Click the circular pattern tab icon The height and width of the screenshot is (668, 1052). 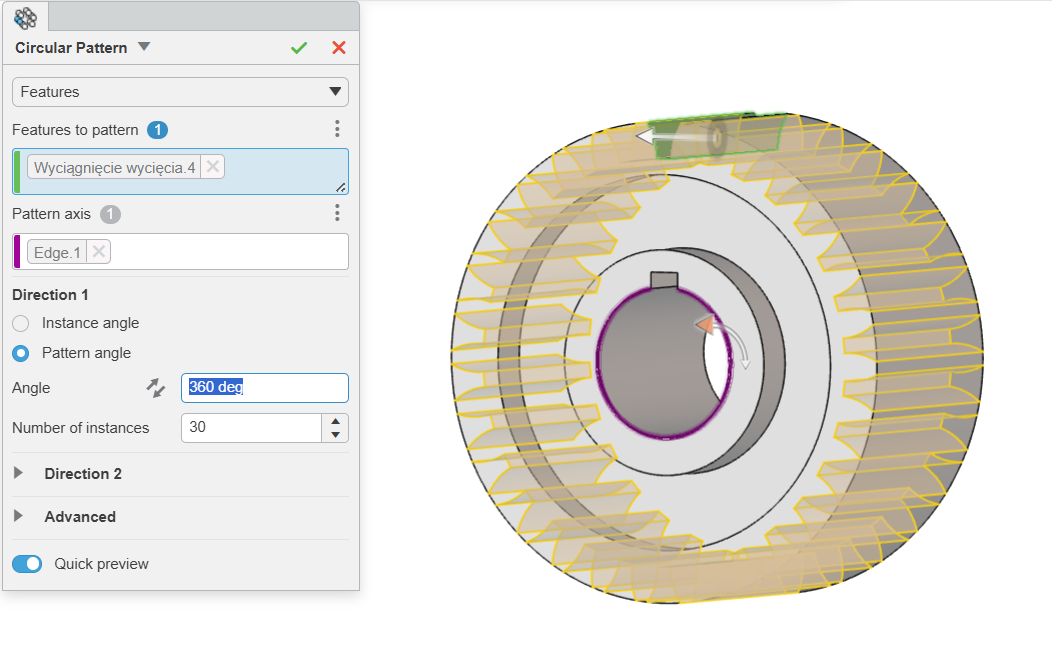click(x=25, y=17)
